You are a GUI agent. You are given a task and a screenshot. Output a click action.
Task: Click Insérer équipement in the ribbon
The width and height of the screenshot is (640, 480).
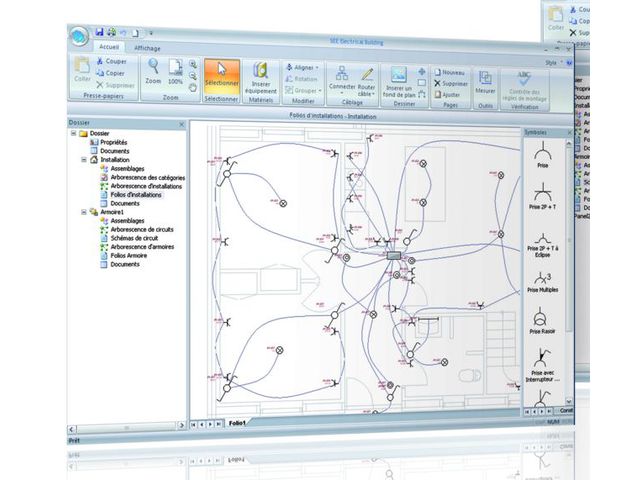click(x=259, y=78)
